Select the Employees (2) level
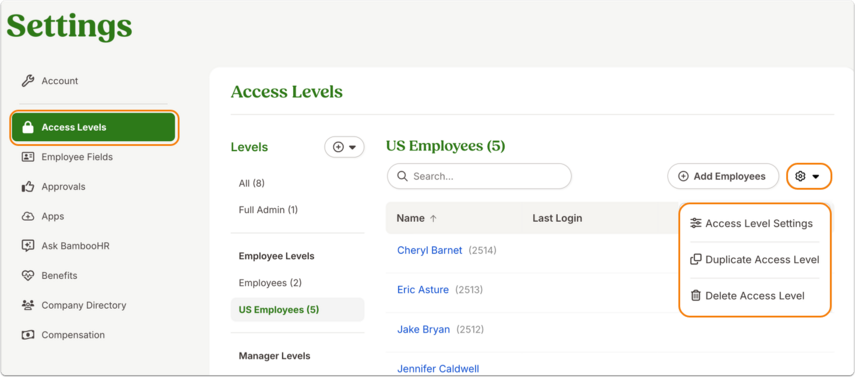This screenshot has height=377, width=855. coord(270,283)
